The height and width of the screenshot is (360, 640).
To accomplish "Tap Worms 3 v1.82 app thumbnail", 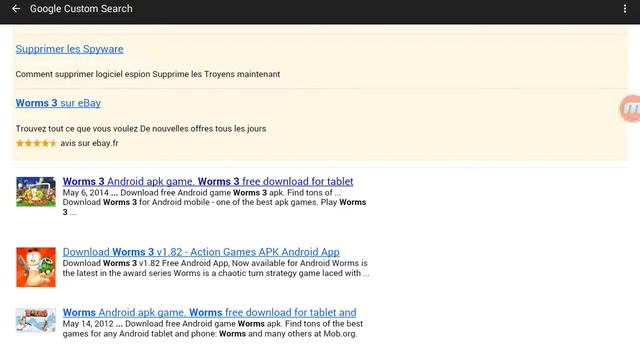I will 36,267.
